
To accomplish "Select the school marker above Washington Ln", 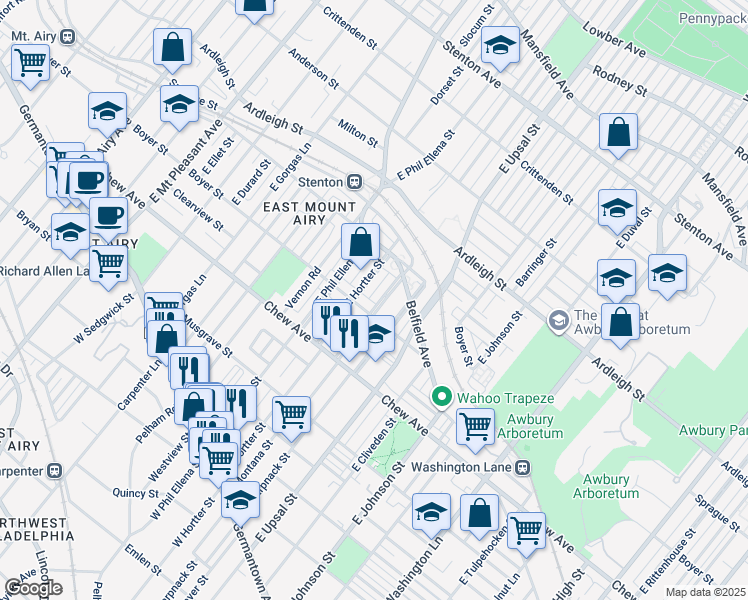I will click(x=431, y=515).
